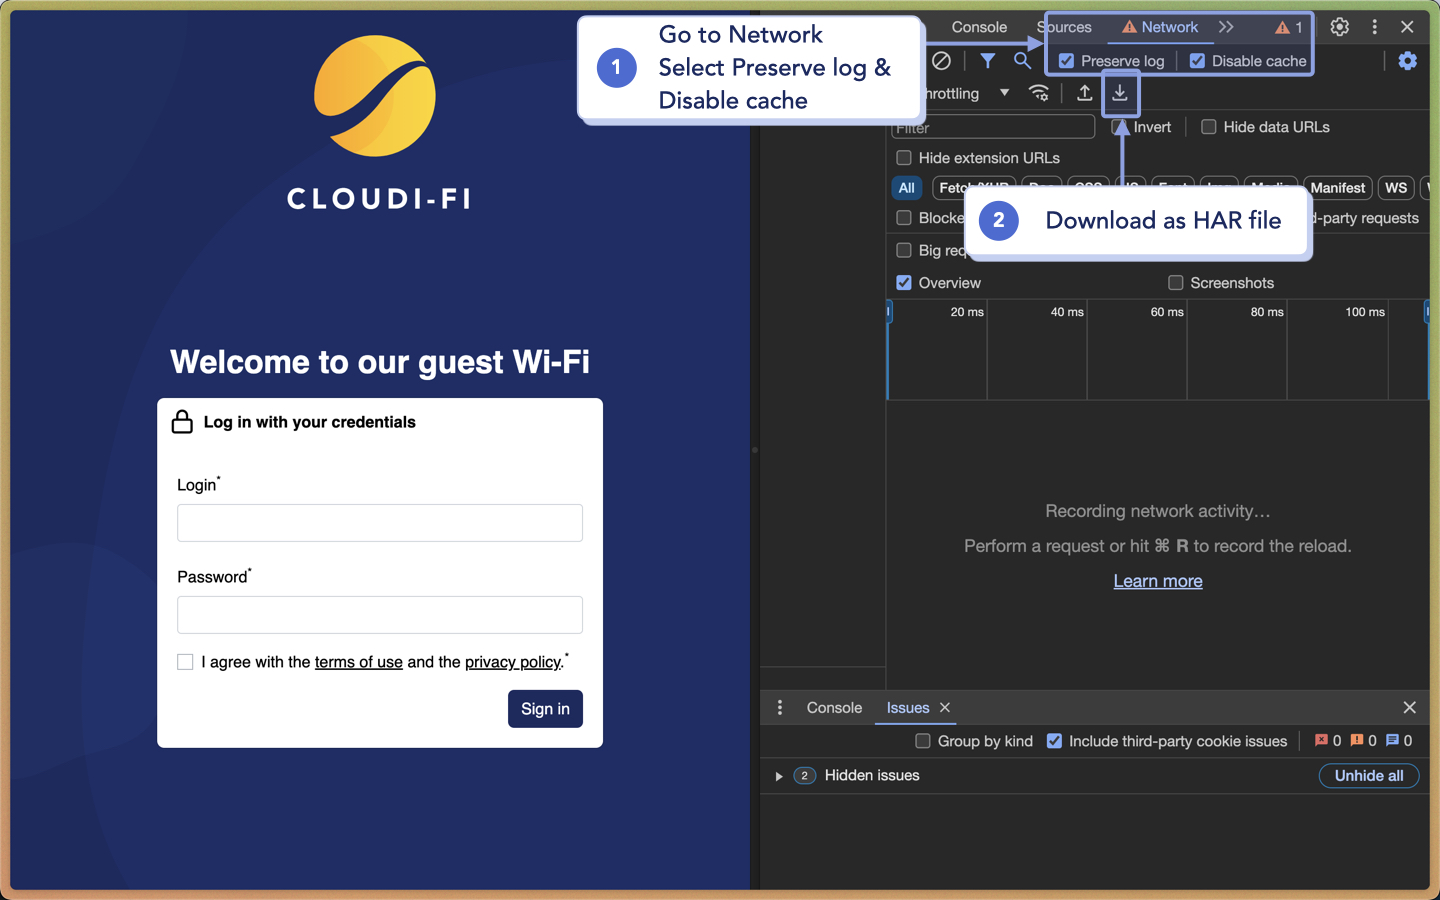Click the 60 ms marker on timeline overview
Viewport: 1440px width, 900px height.
click(x=1166, y=312)
